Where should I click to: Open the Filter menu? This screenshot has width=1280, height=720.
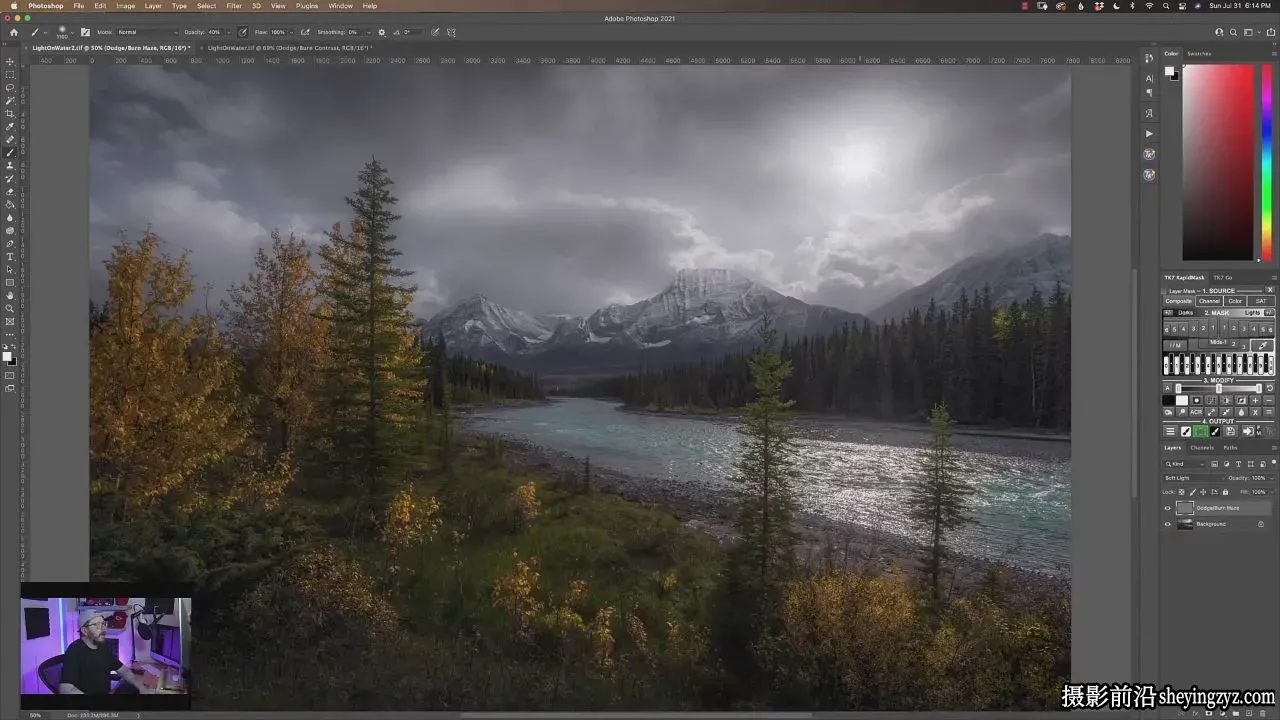click(x=234, y=6)
